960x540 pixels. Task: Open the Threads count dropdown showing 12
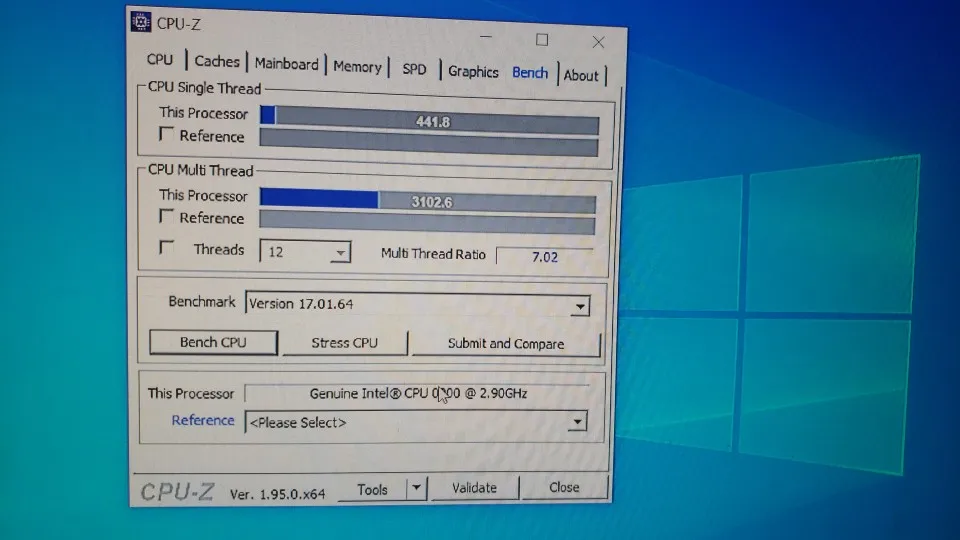(x=305, y=252)
